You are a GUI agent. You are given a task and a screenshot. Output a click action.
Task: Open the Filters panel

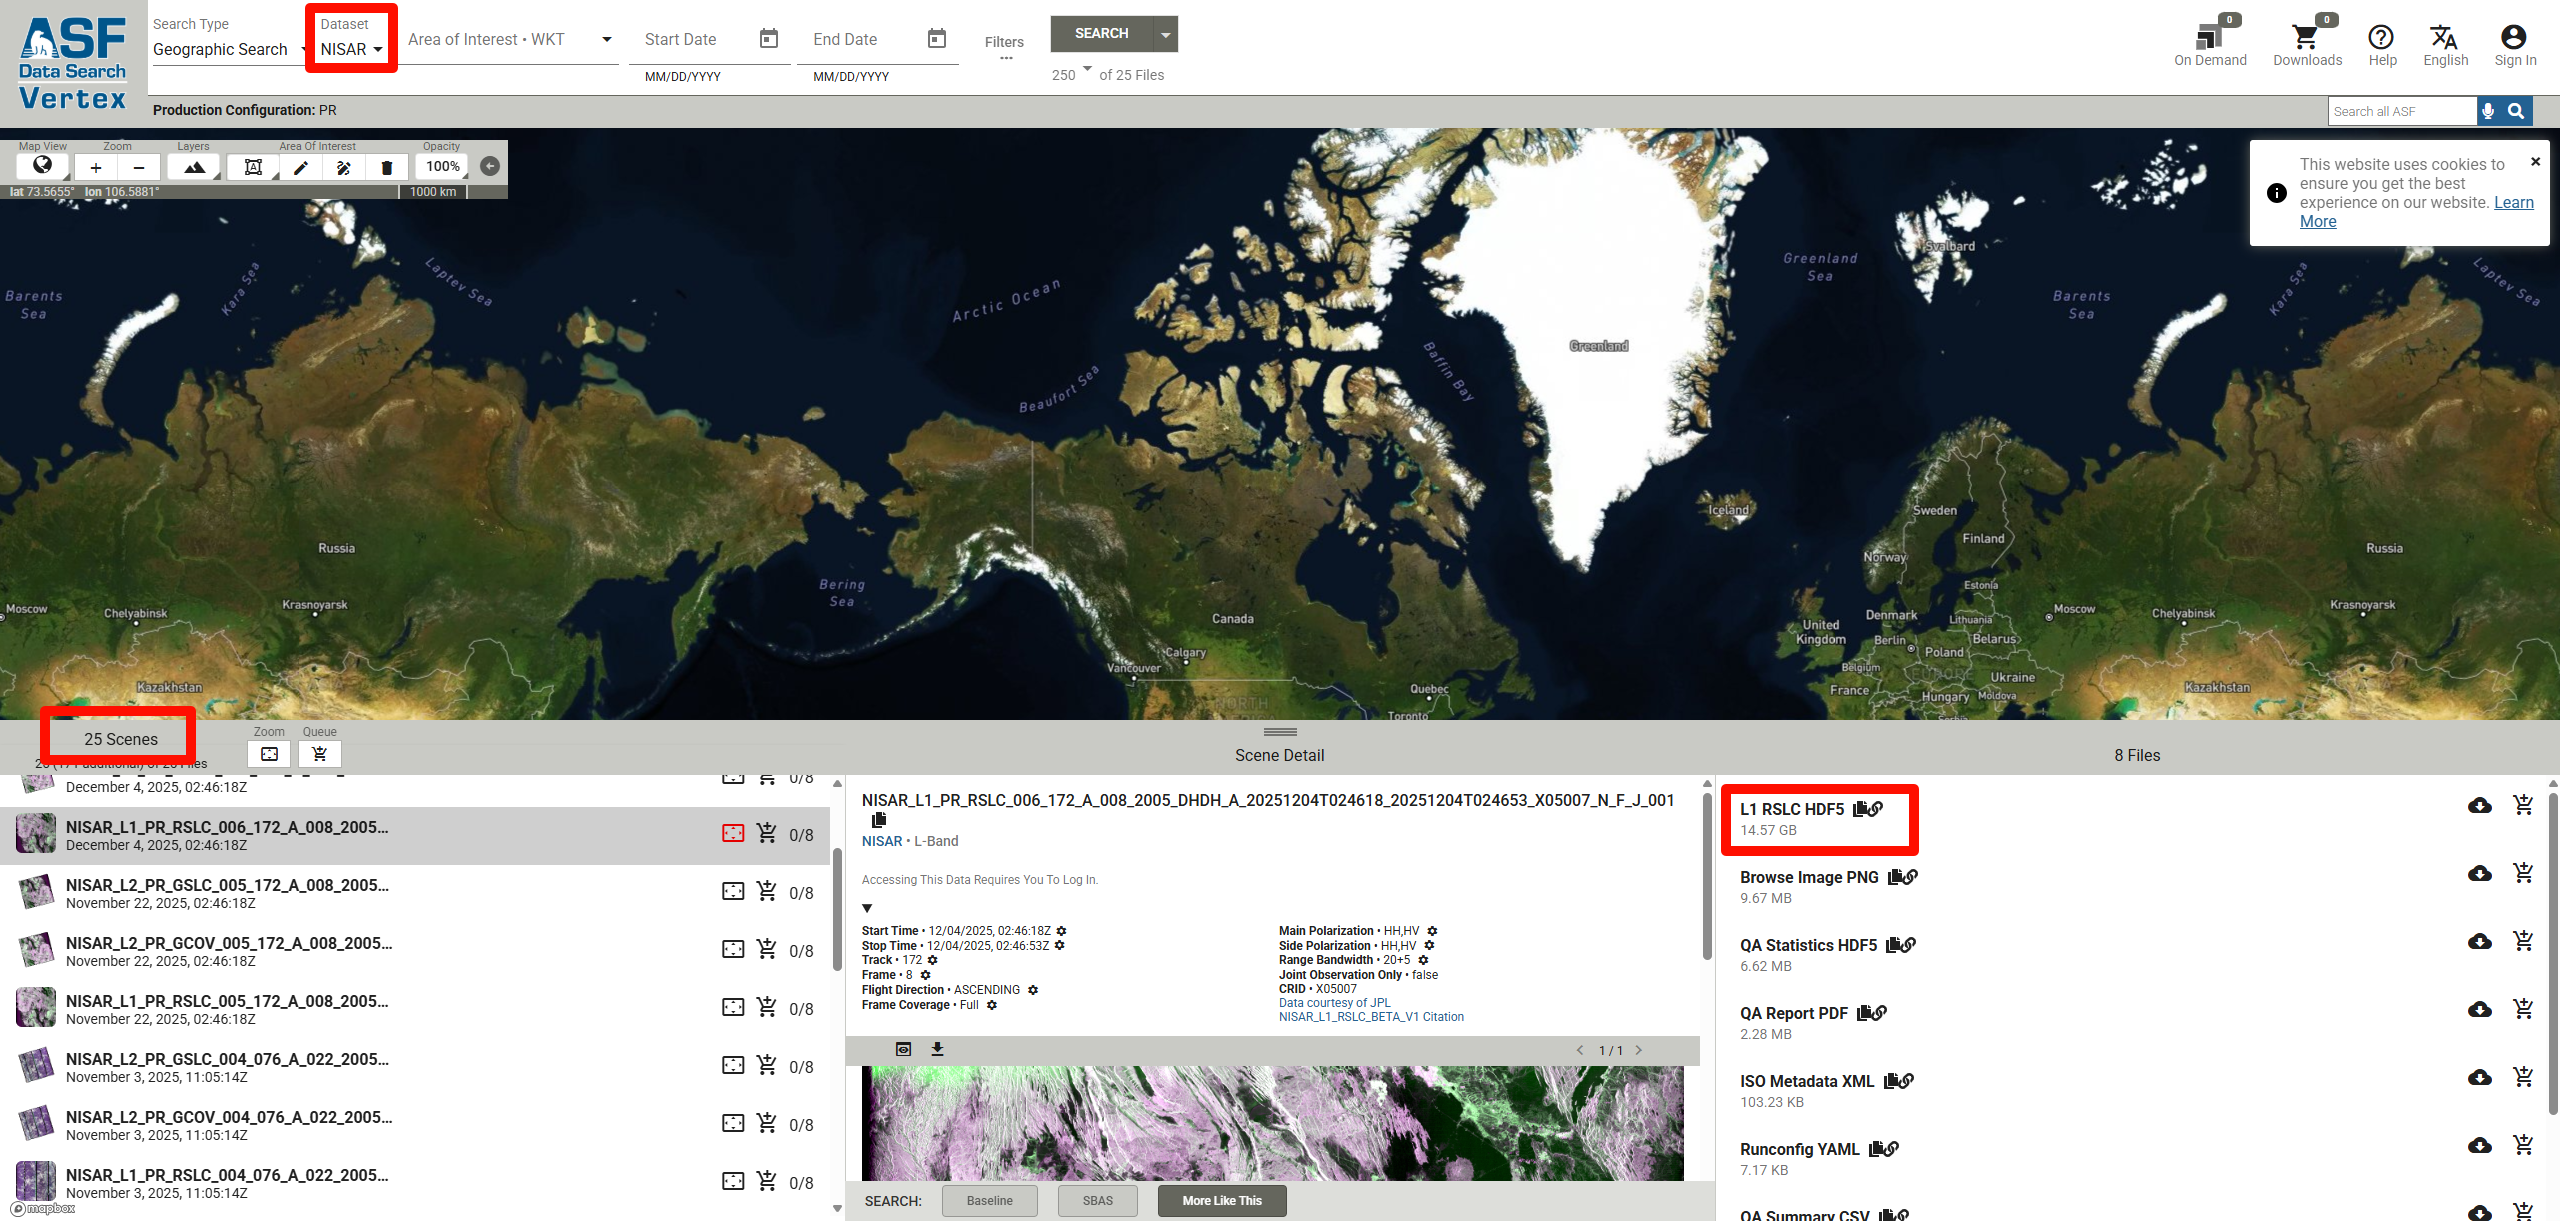pyautogui.click(x=1004, y=46)
